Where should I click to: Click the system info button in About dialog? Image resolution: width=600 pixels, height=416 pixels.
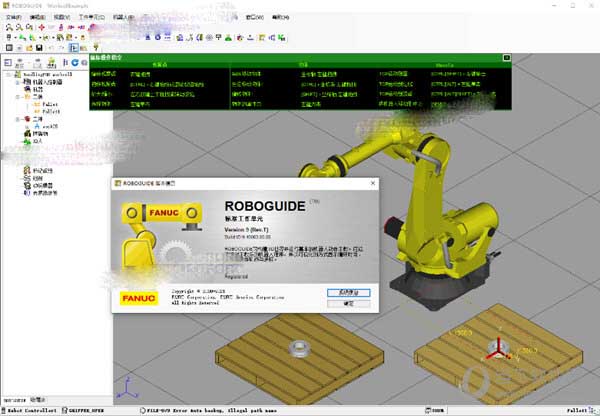[349, 293]
